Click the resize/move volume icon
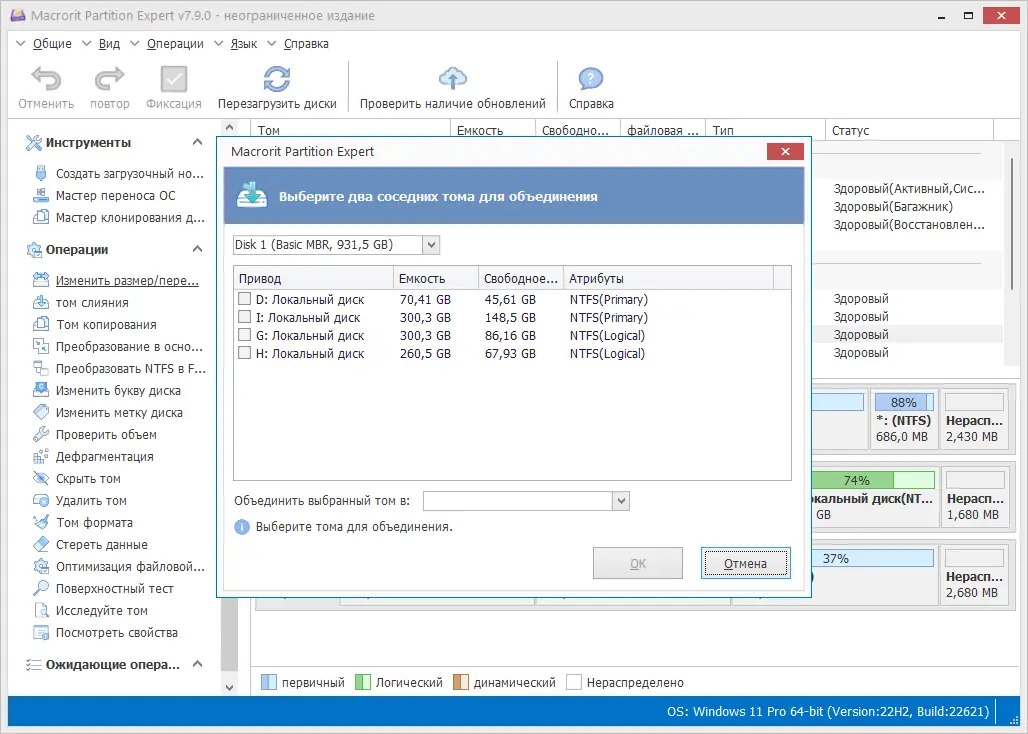Image resolution: width=1028 pixels, height=734 pixels. (41, 280)
